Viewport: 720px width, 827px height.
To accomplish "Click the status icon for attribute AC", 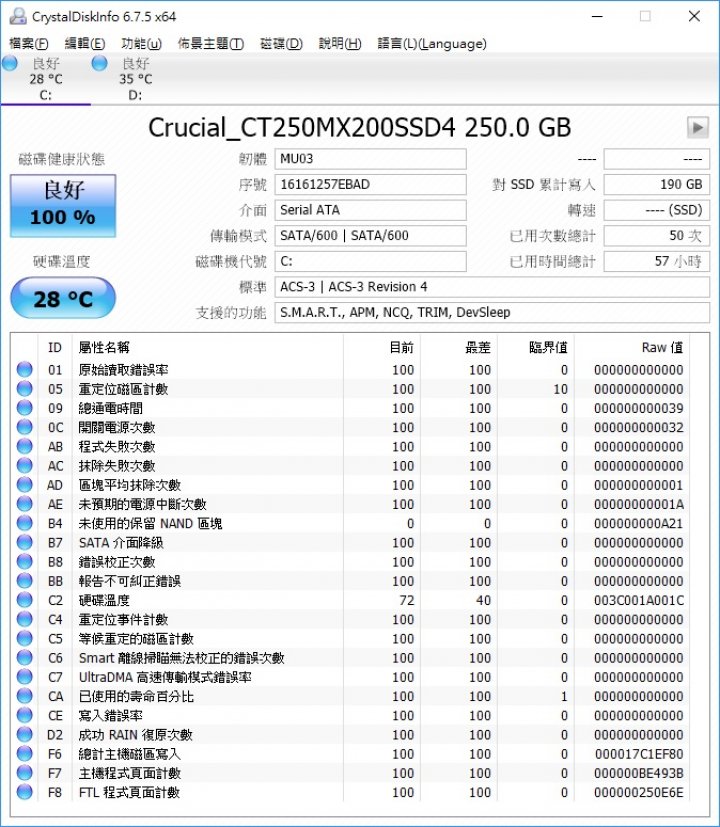I will point(25,465).
